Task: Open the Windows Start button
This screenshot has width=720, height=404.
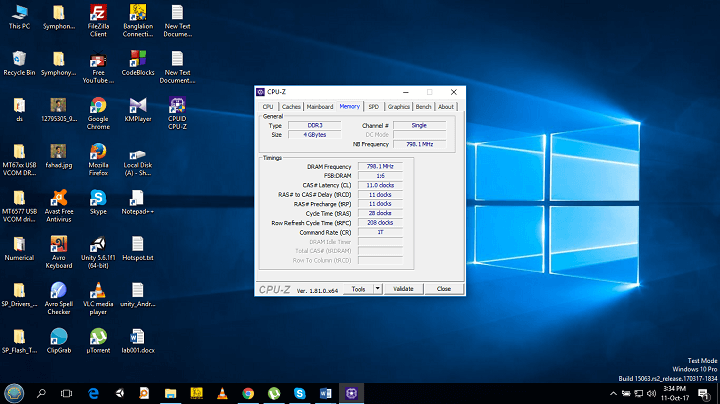Action: point(14,393)
